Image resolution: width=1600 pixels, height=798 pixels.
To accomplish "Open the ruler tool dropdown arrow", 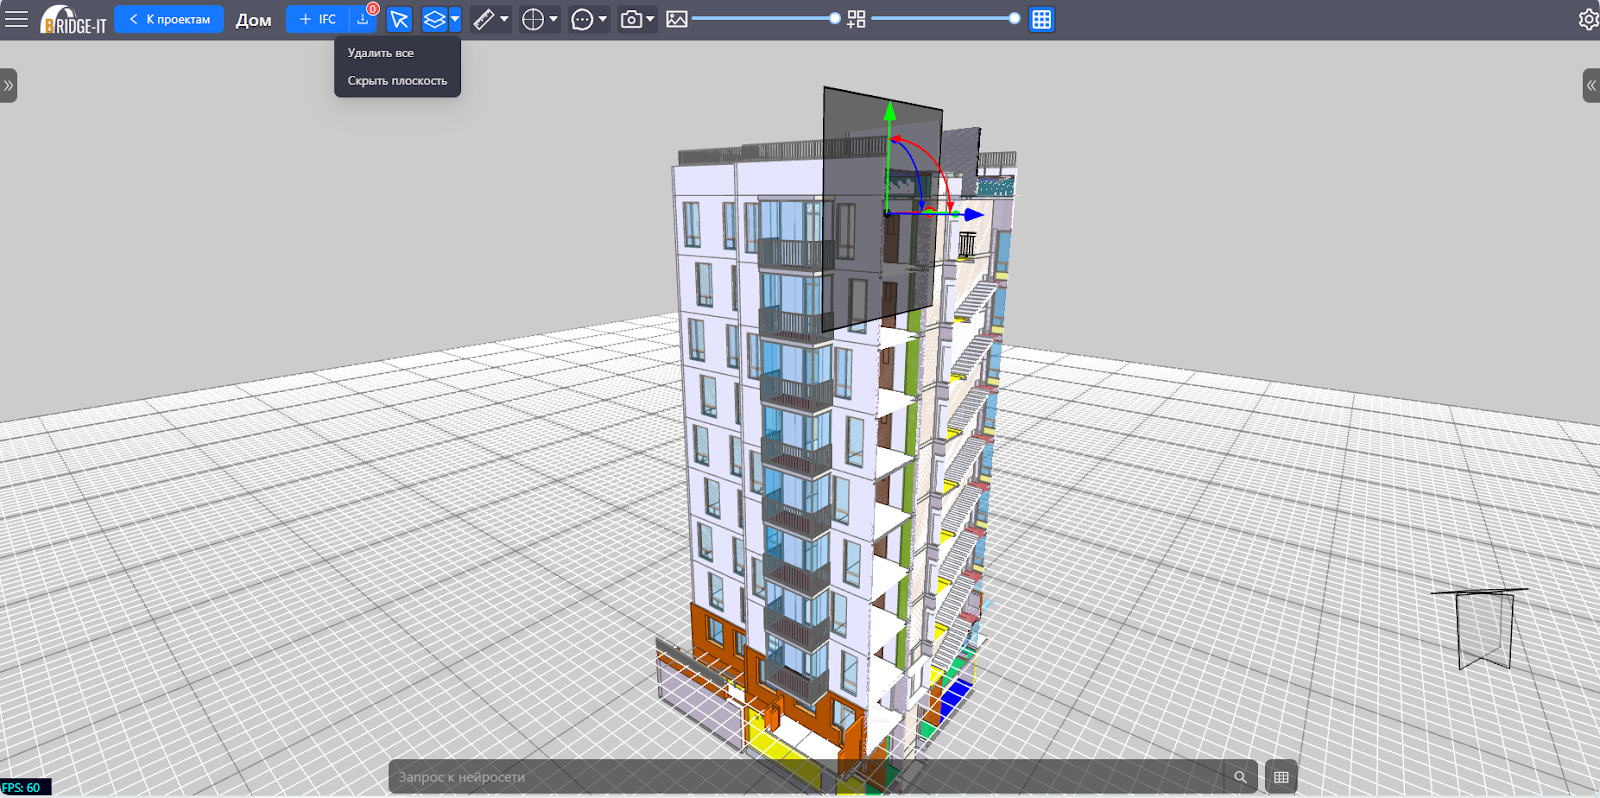I will [x=504, y=19].
